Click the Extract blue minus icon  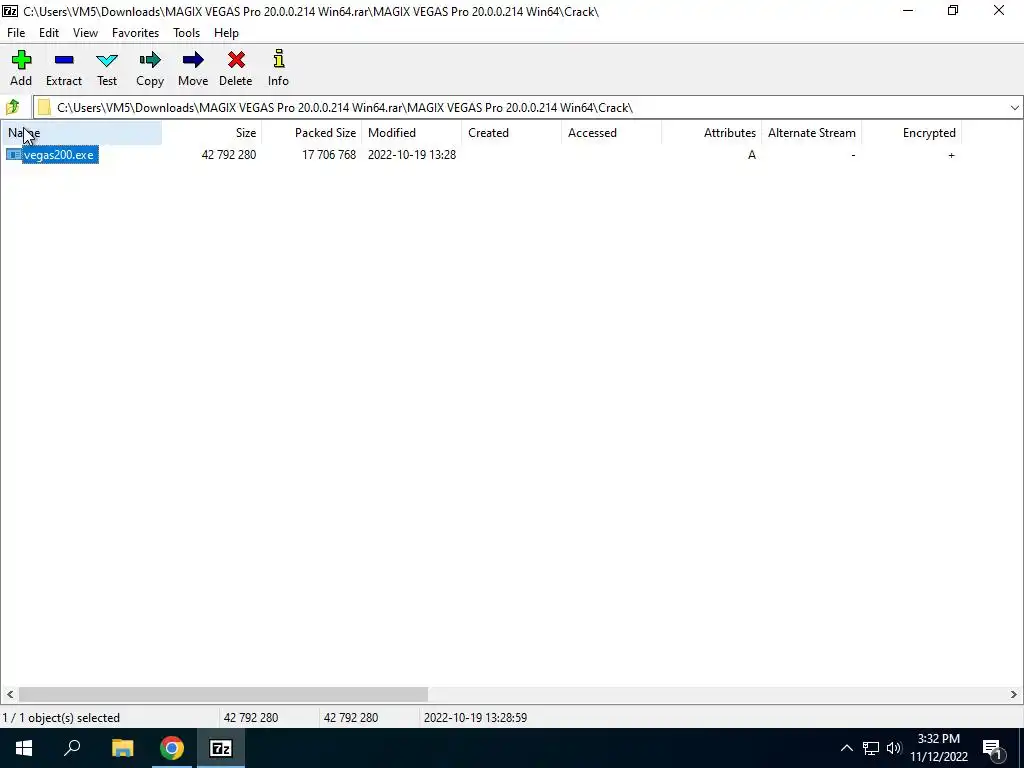tap(64, 60)
